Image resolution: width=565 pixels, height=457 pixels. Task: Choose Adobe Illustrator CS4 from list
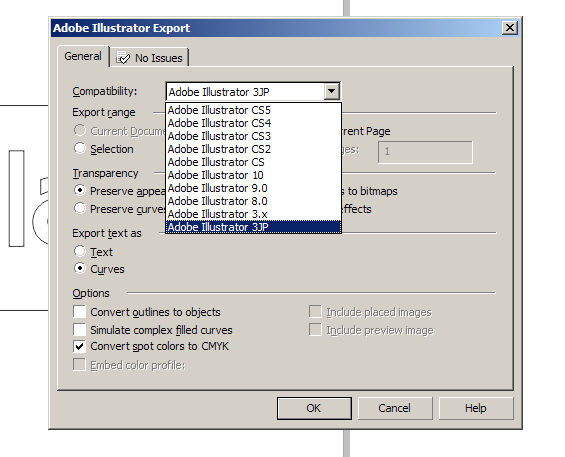pyautogui.click(x=253, y=123)
